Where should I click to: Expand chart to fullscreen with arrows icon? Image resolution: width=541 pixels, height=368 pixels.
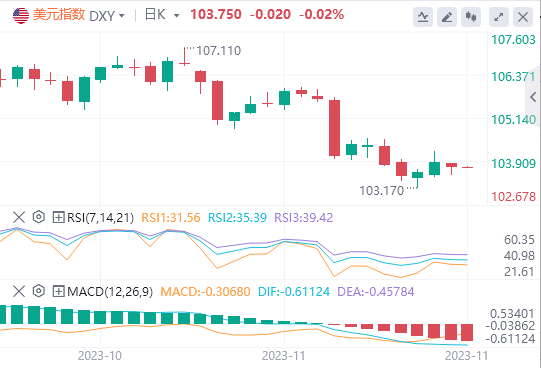click(499, 17)
